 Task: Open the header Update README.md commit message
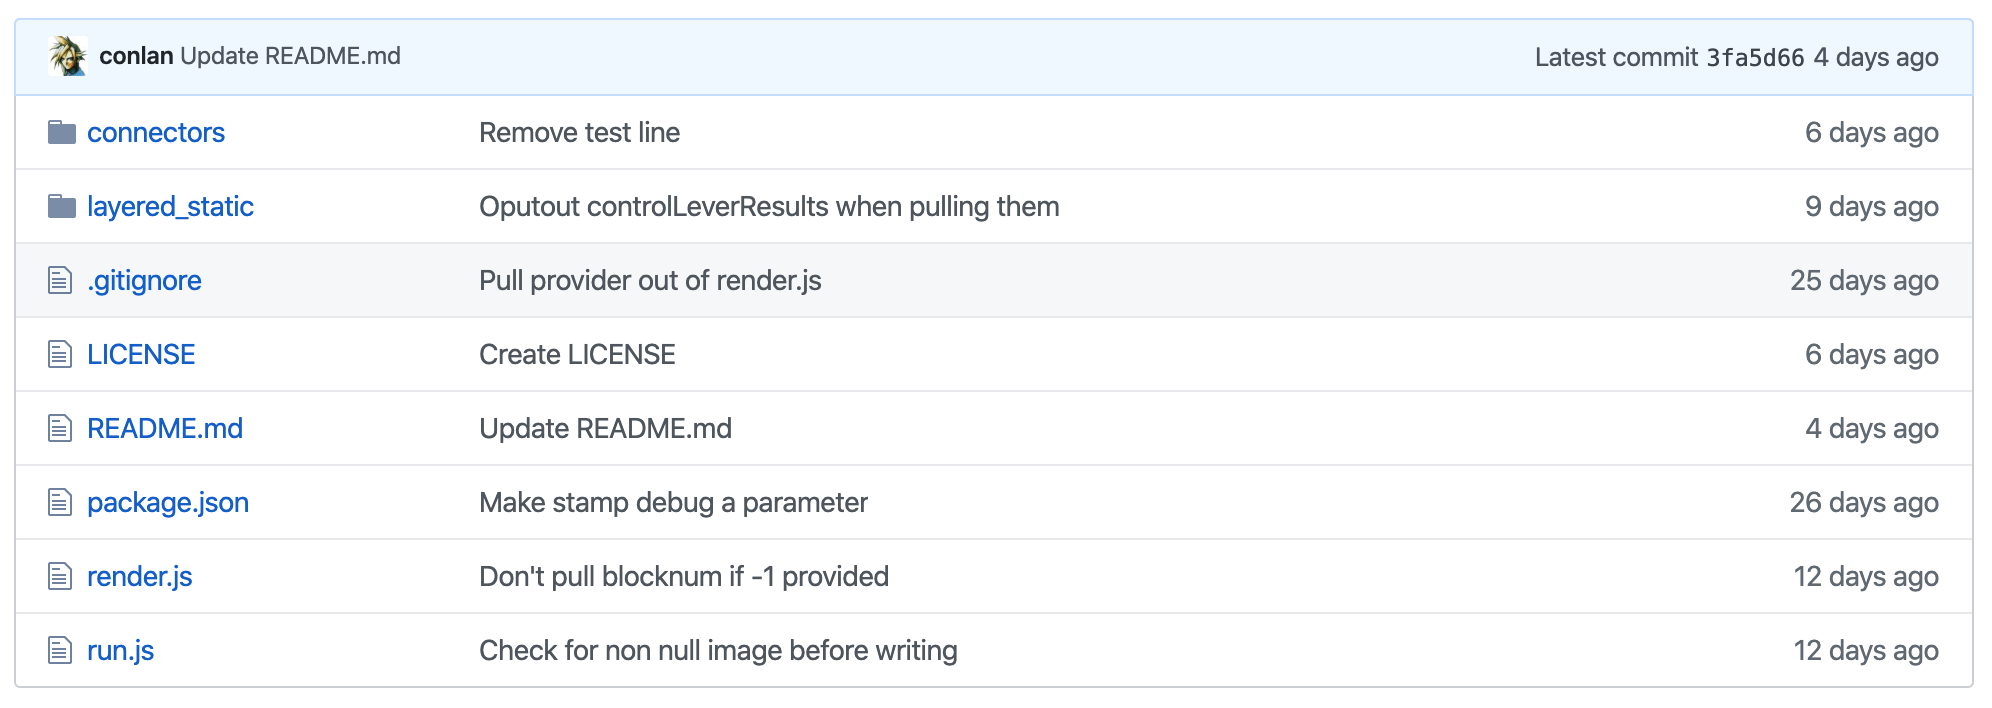coord(291,56)
